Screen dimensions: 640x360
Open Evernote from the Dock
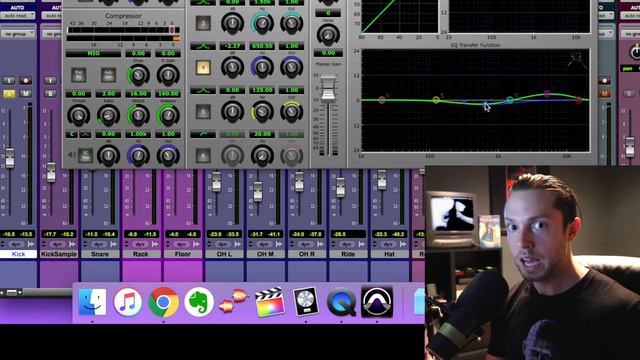[x=199, y=302]
